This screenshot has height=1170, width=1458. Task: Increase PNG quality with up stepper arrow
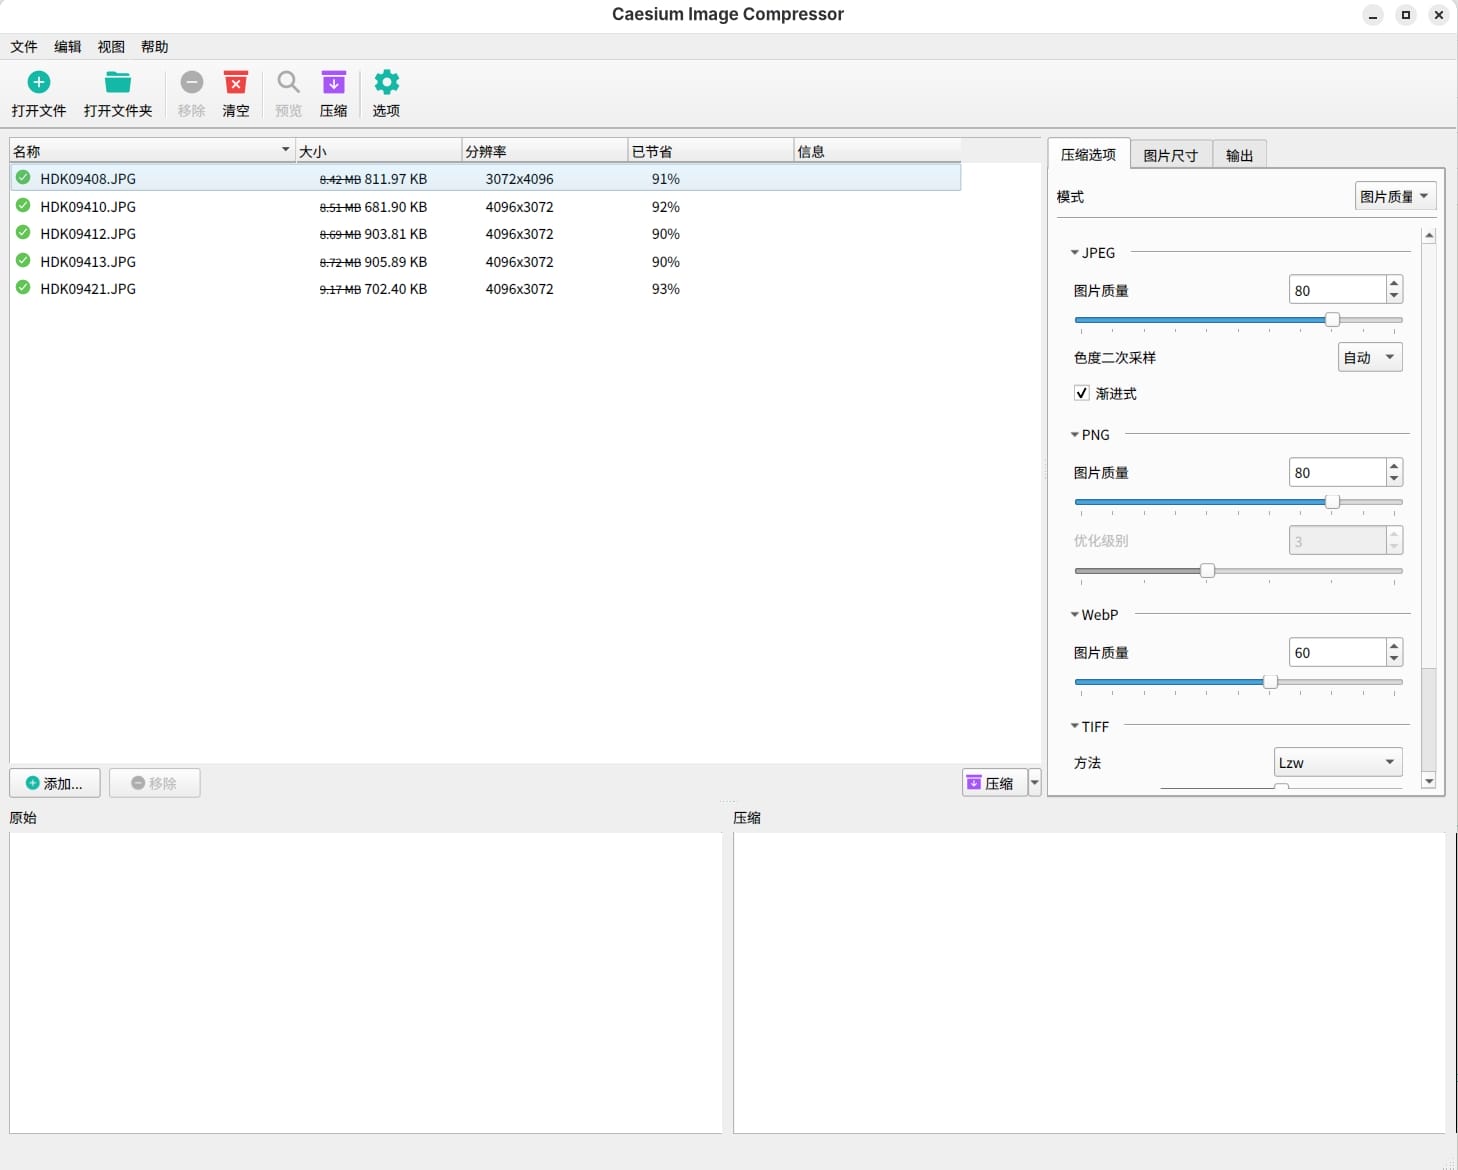(x=1394, y=466)
